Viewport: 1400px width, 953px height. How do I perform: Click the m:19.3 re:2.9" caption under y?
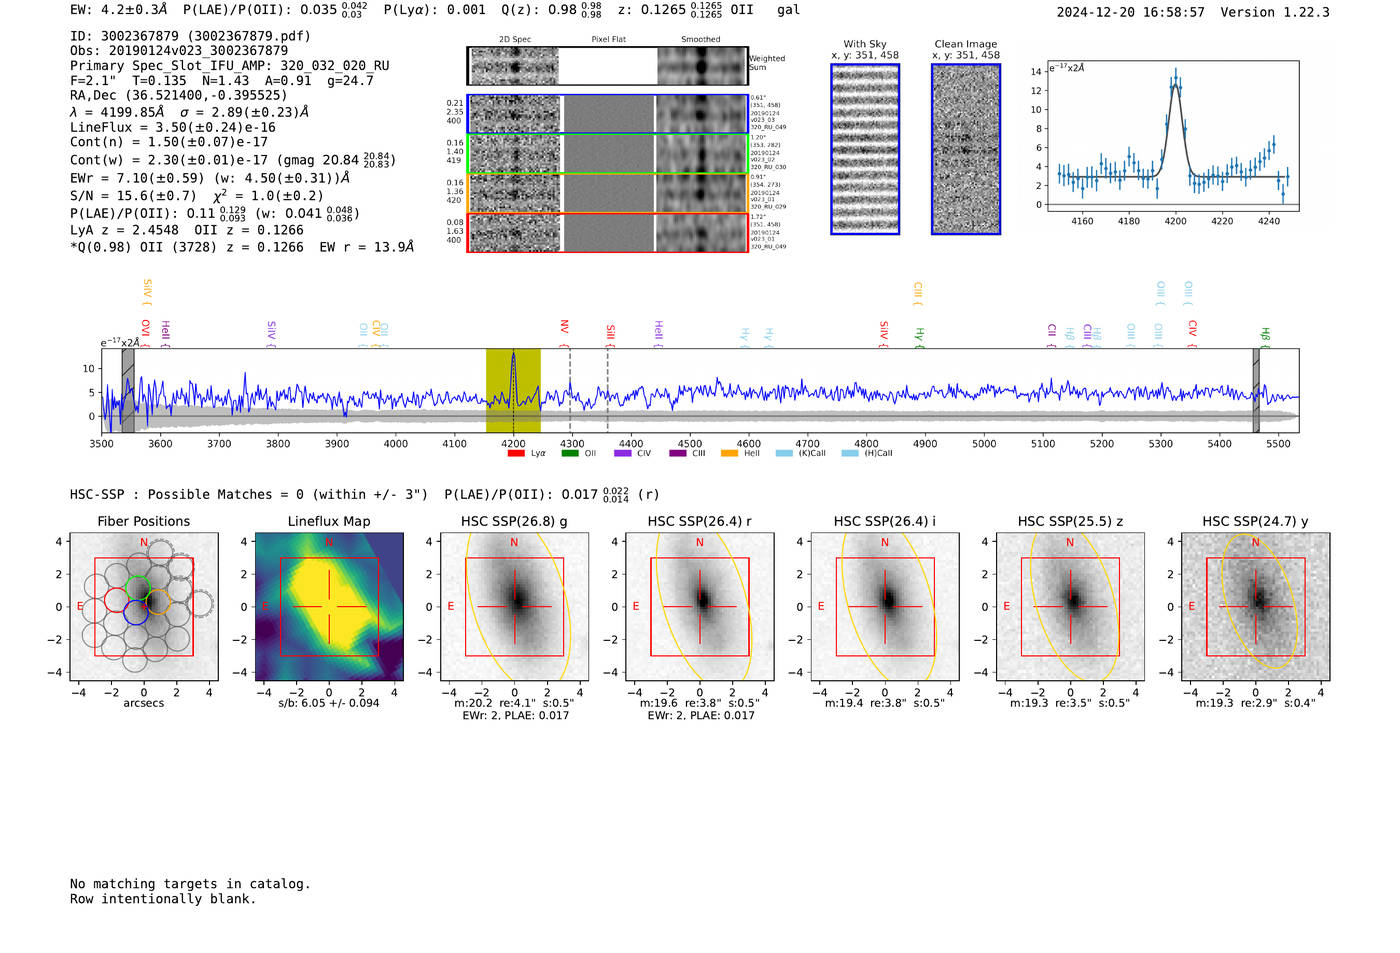[x=1256, y=703]
